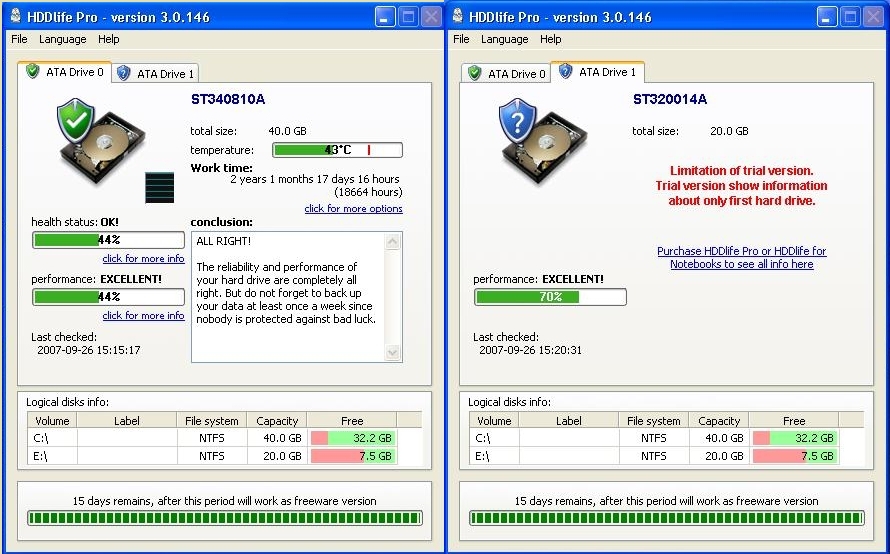Screen dimensions: 890x554
Task: Click 7.5 GB free bar in right window
Action: point(794,456)
